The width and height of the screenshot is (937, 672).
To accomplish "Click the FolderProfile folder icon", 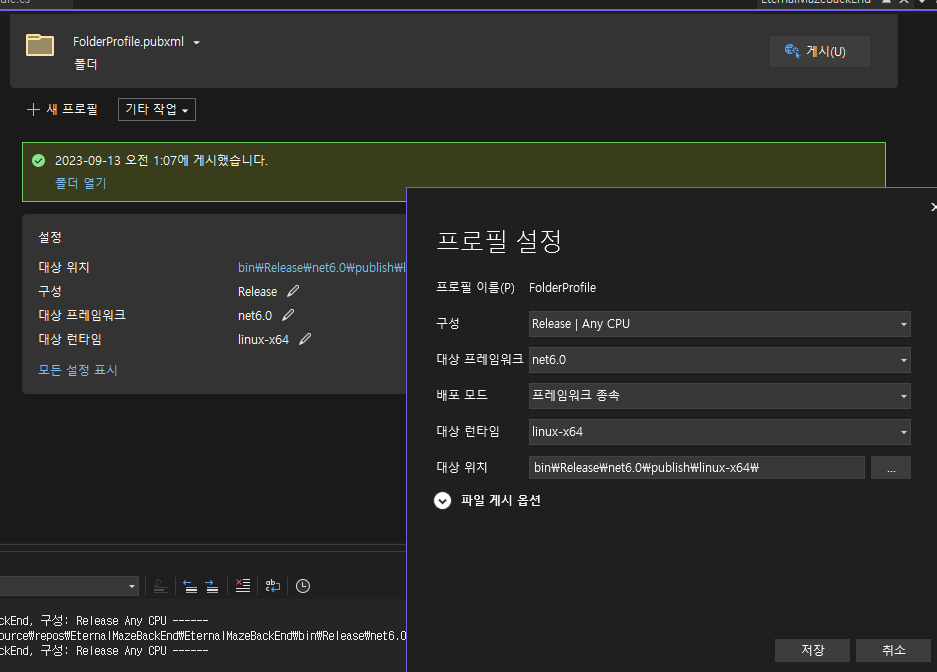I will point(40,45).
